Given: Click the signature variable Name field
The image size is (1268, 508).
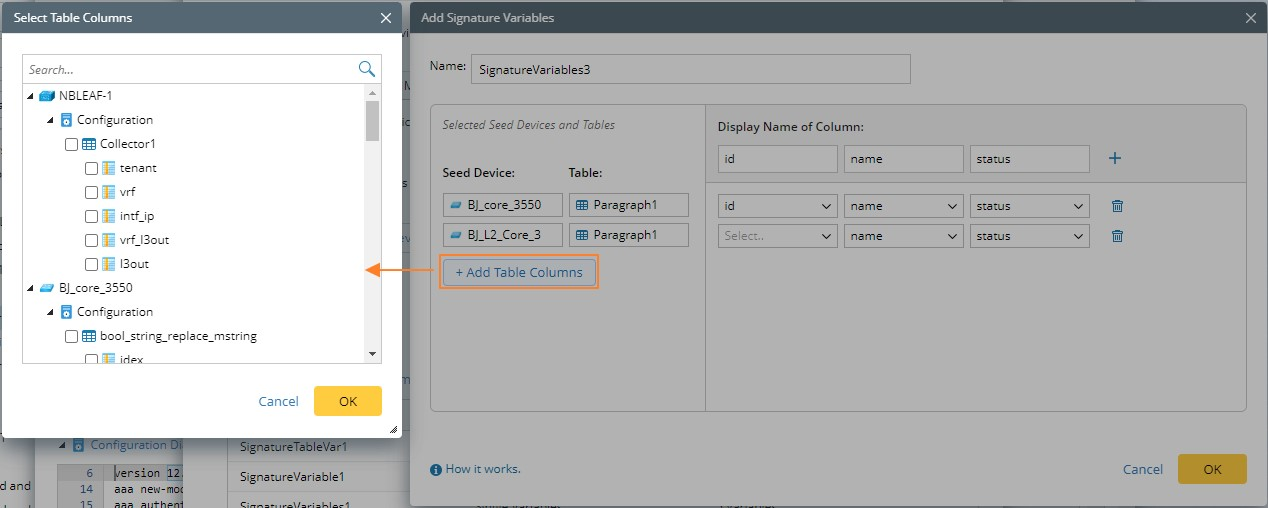Looking at the screenshot, I should (690, 69).
